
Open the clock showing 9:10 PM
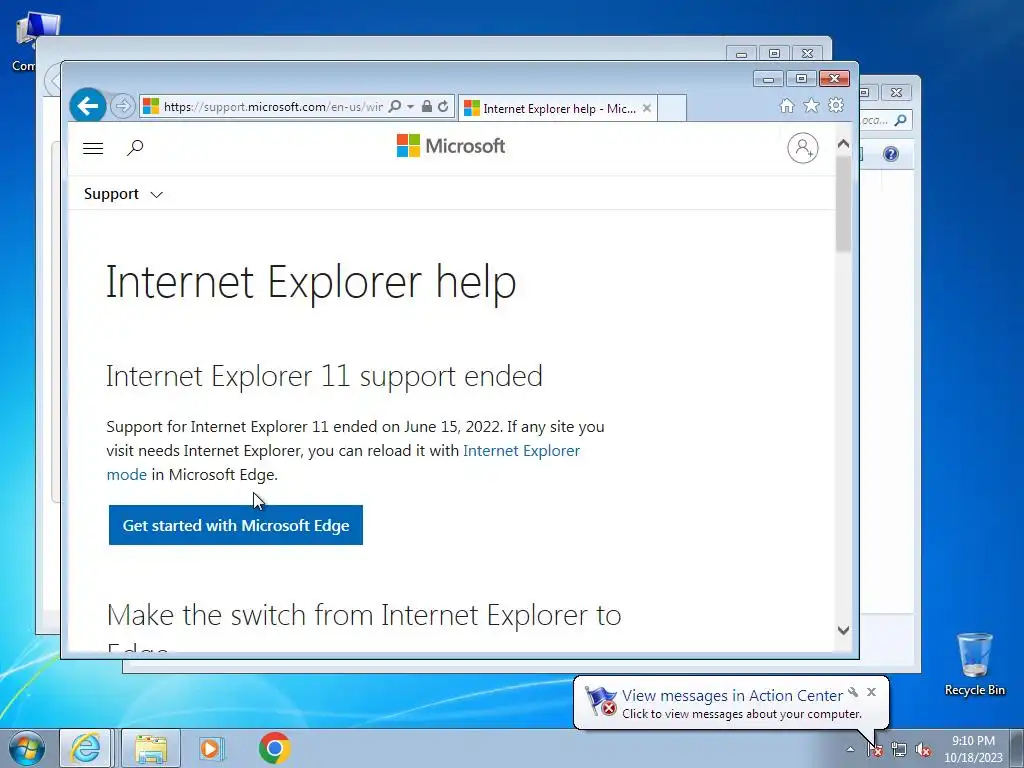[x=973, y=749]
